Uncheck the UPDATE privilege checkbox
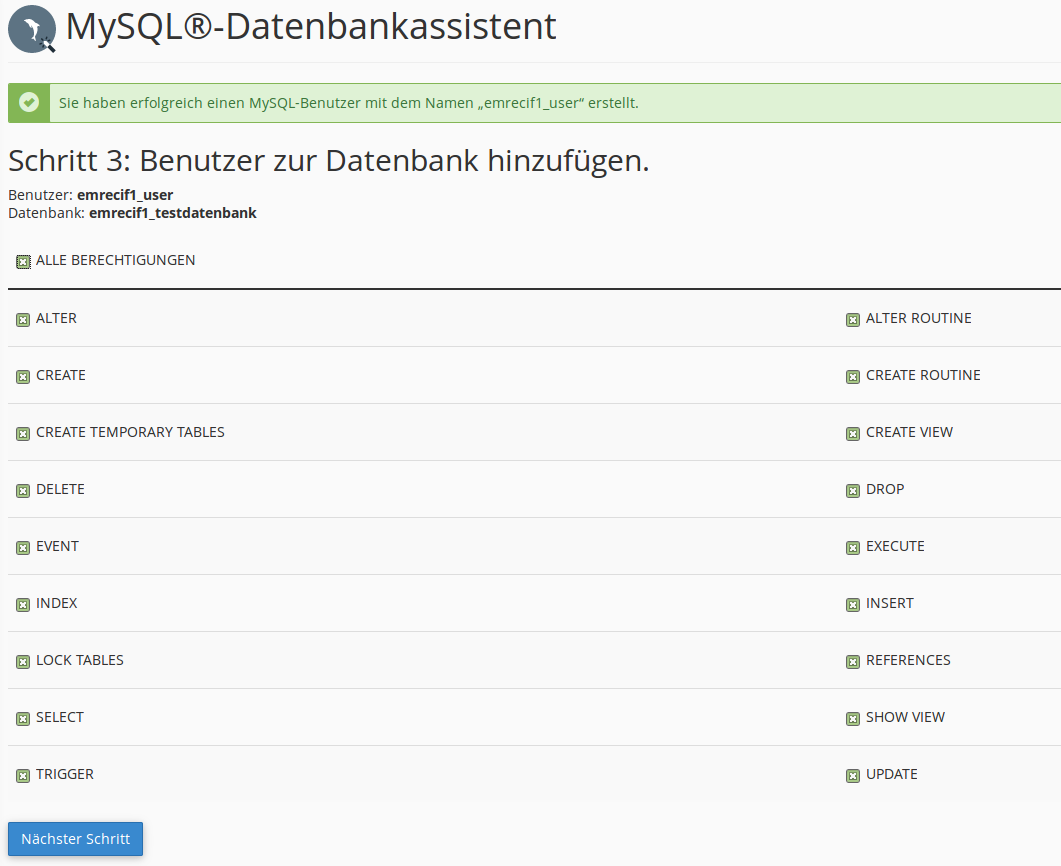This screenshot has height=866, width=1061. pyautogui.click(x=853, y=775)
